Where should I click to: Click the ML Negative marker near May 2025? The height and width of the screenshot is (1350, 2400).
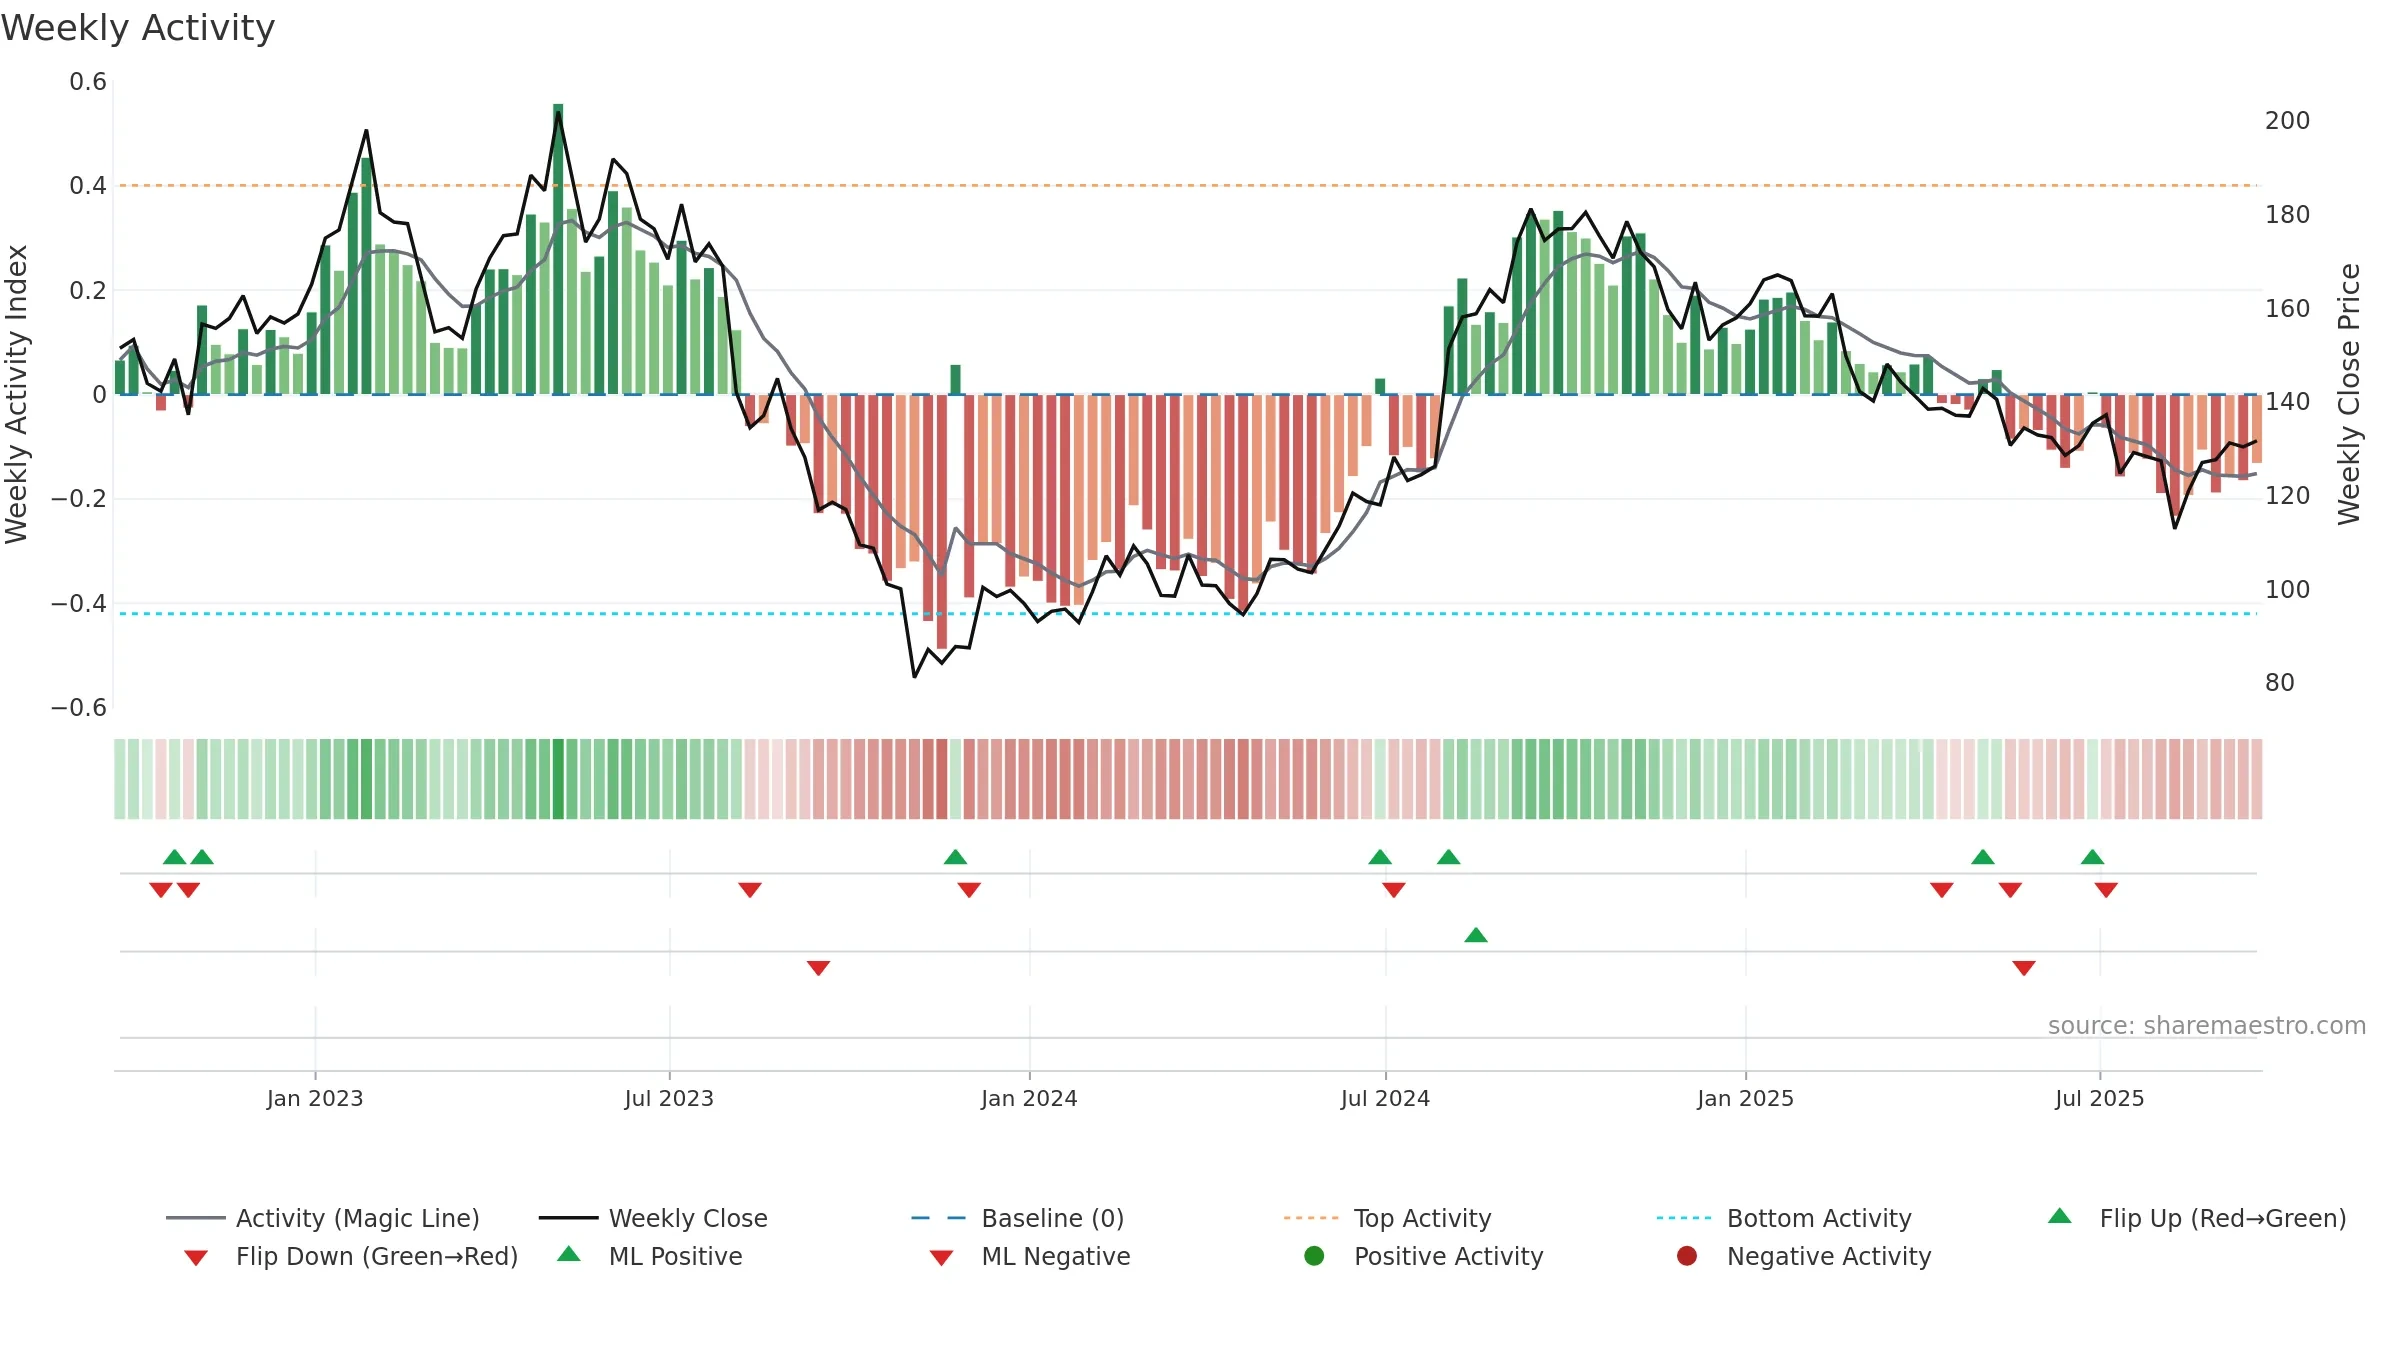coord(2024,968)
